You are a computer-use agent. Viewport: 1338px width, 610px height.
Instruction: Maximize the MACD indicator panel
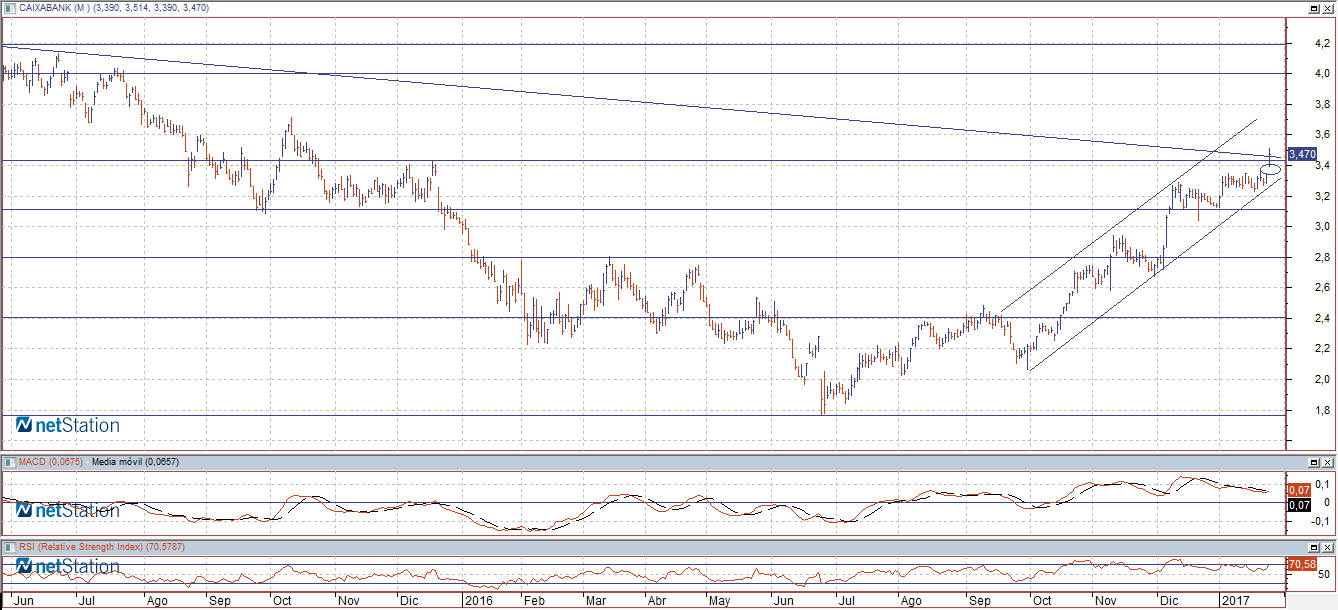(1314, 463)
